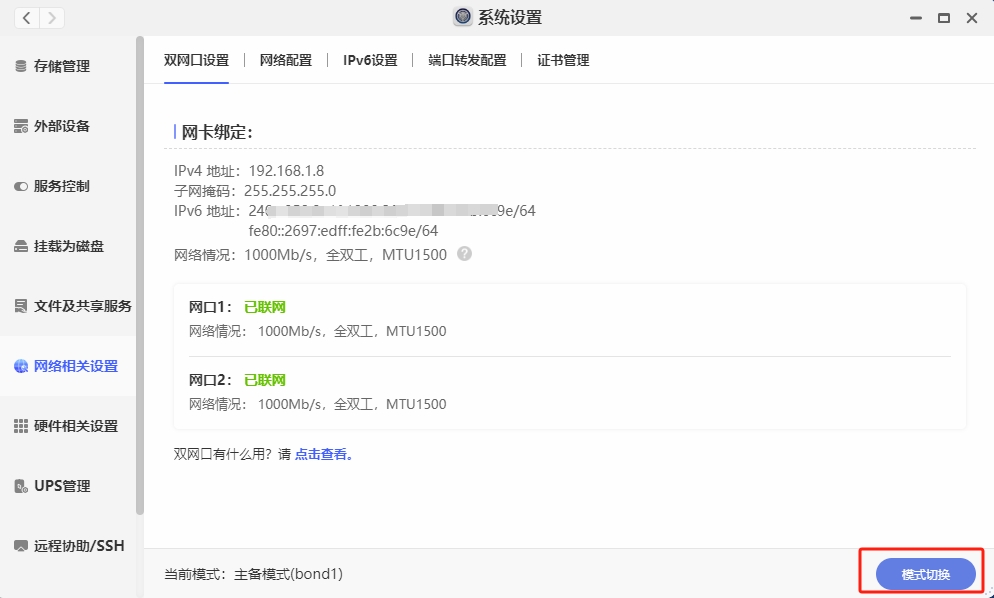Click the help question mark beside MTU1500
Image resolution: width=994 pixels, height=598 pixels.
click(x=464, y=254)
